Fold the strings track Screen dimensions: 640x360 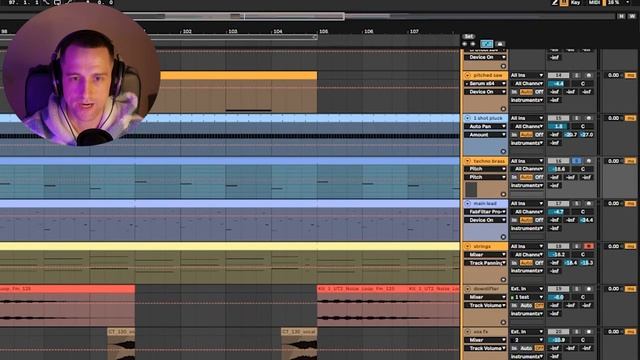(x=467, y=247)
